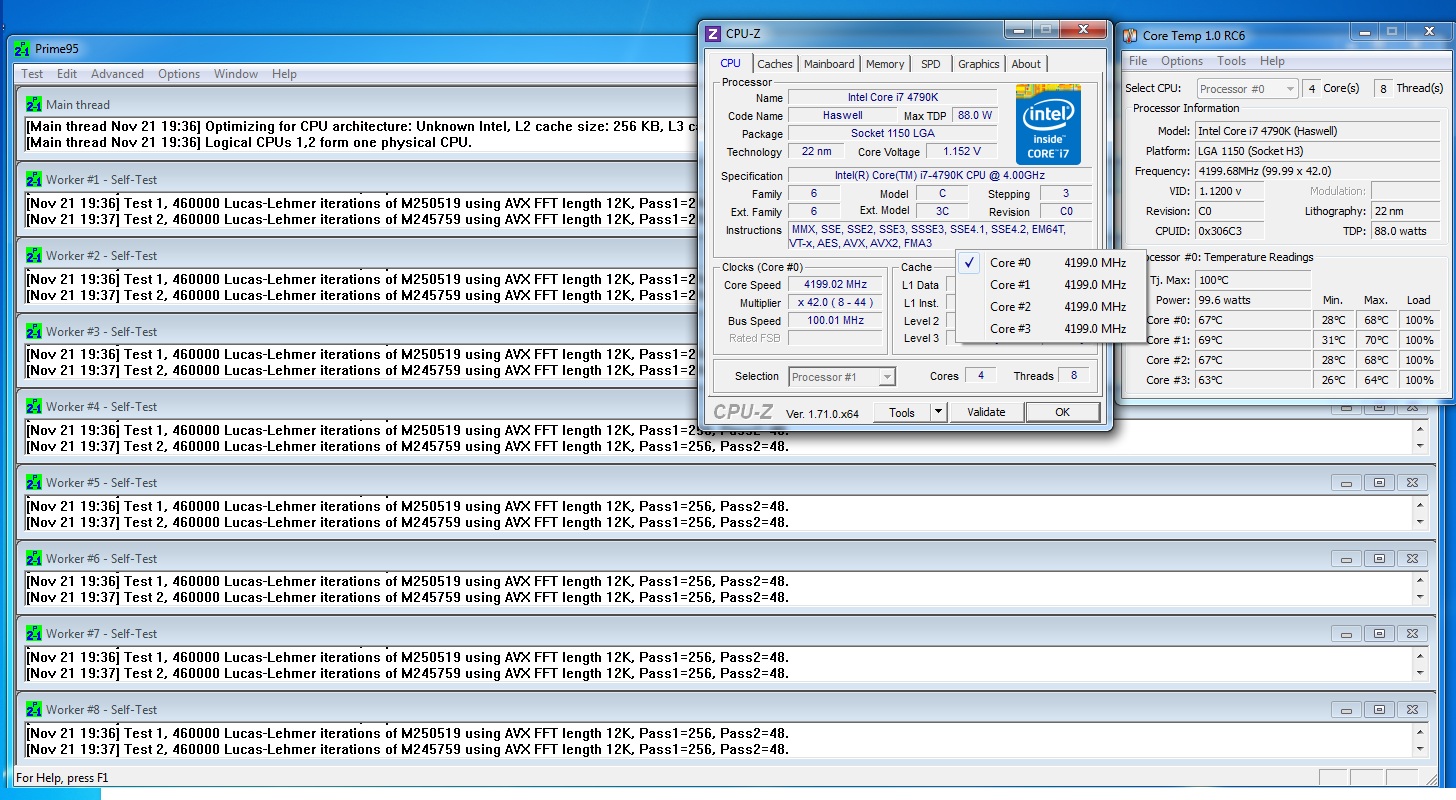Open the Test menu in Prime95
The height and width of the screenshot is (800, 1456).
pos(32,74)
